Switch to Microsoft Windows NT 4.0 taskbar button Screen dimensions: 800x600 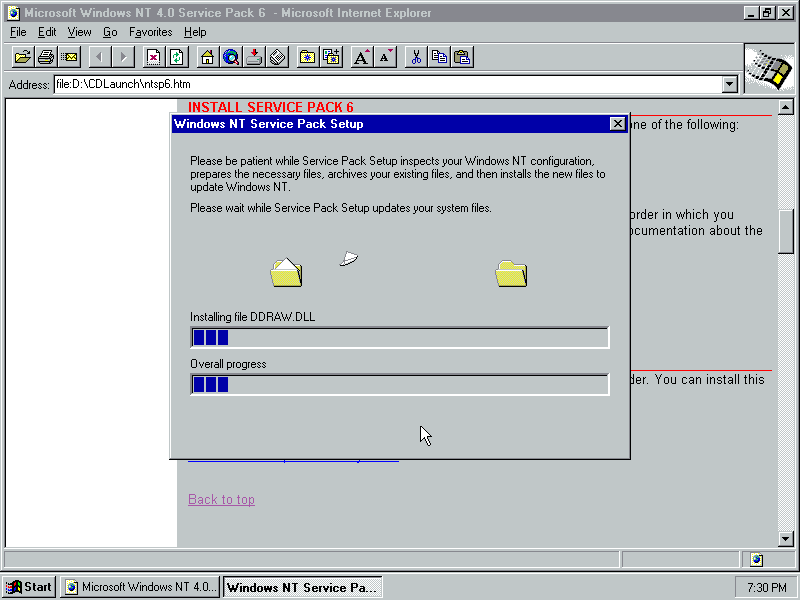[x=139, y=587]
